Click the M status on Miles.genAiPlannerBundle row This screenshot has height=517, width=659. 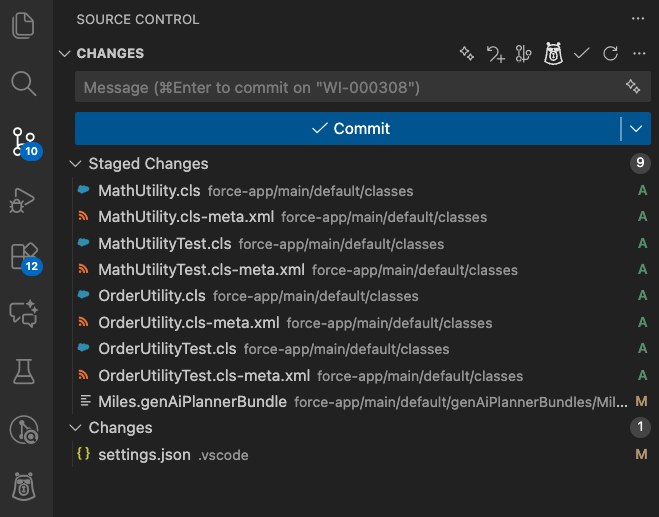point(641,401)
